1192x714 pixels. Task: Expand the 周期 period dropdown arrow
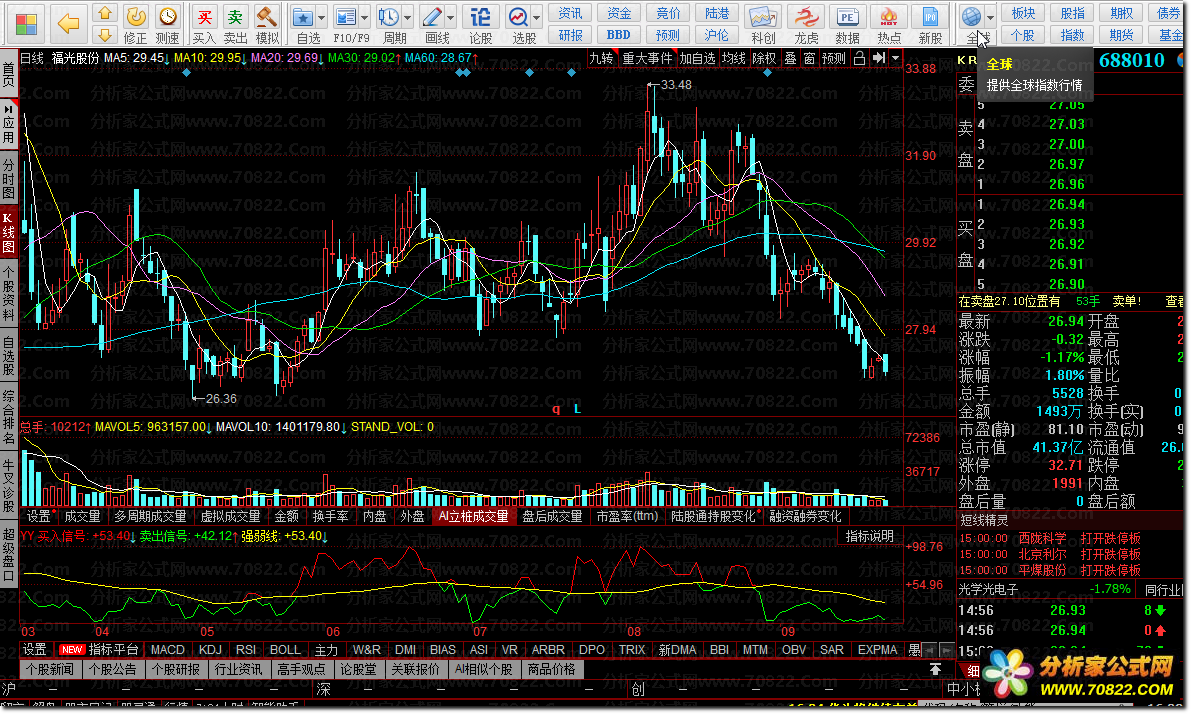coord(407,17)
